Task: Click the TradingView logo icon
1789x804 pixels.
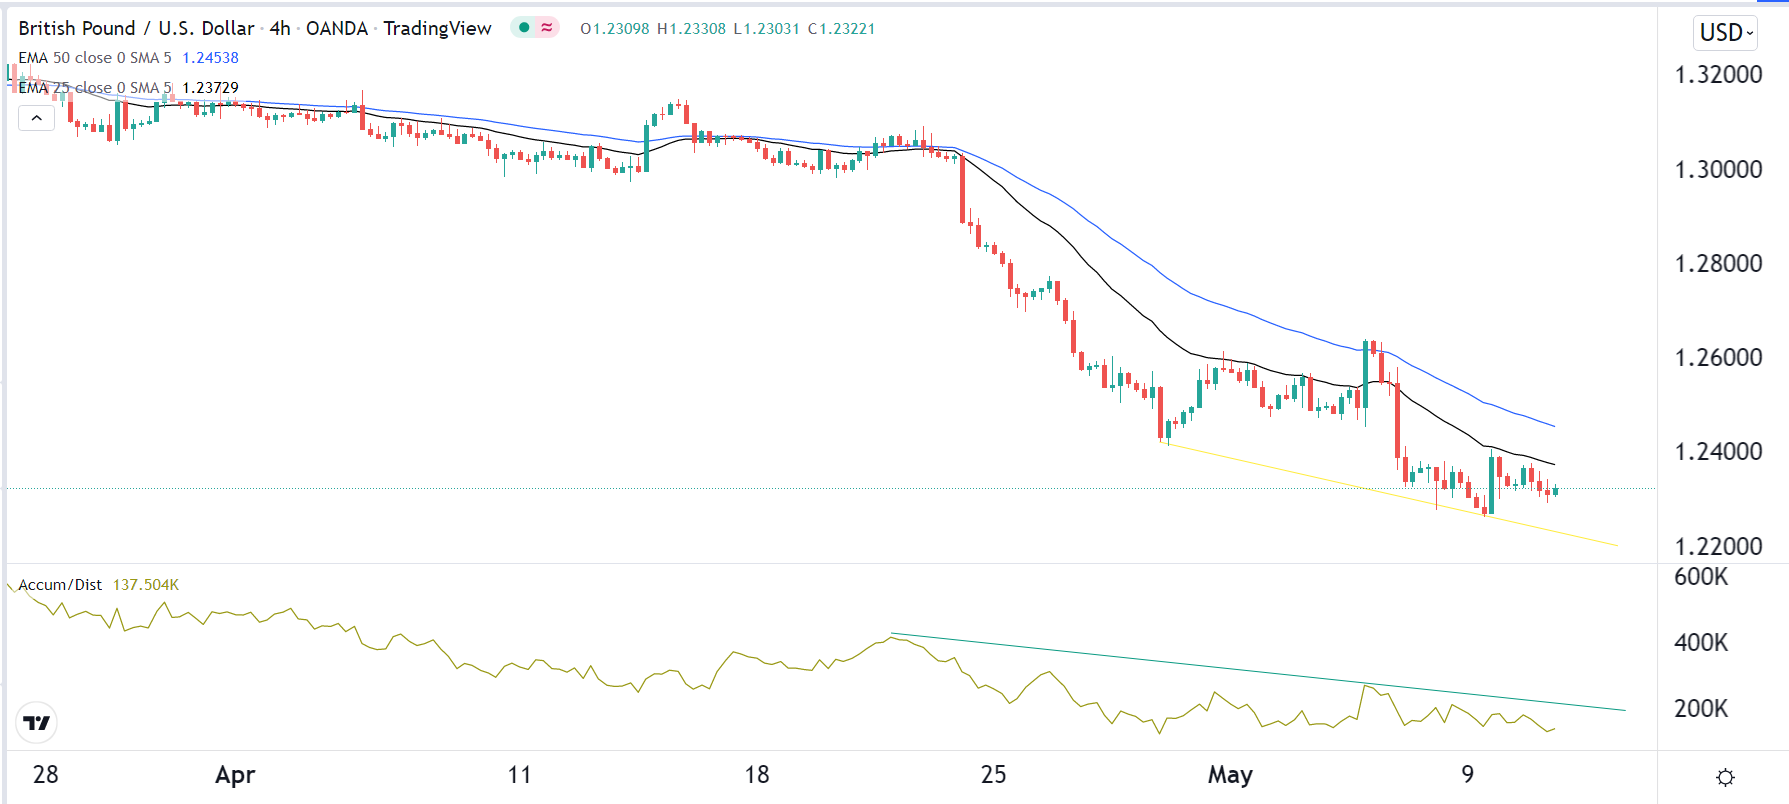Action: 37,723
